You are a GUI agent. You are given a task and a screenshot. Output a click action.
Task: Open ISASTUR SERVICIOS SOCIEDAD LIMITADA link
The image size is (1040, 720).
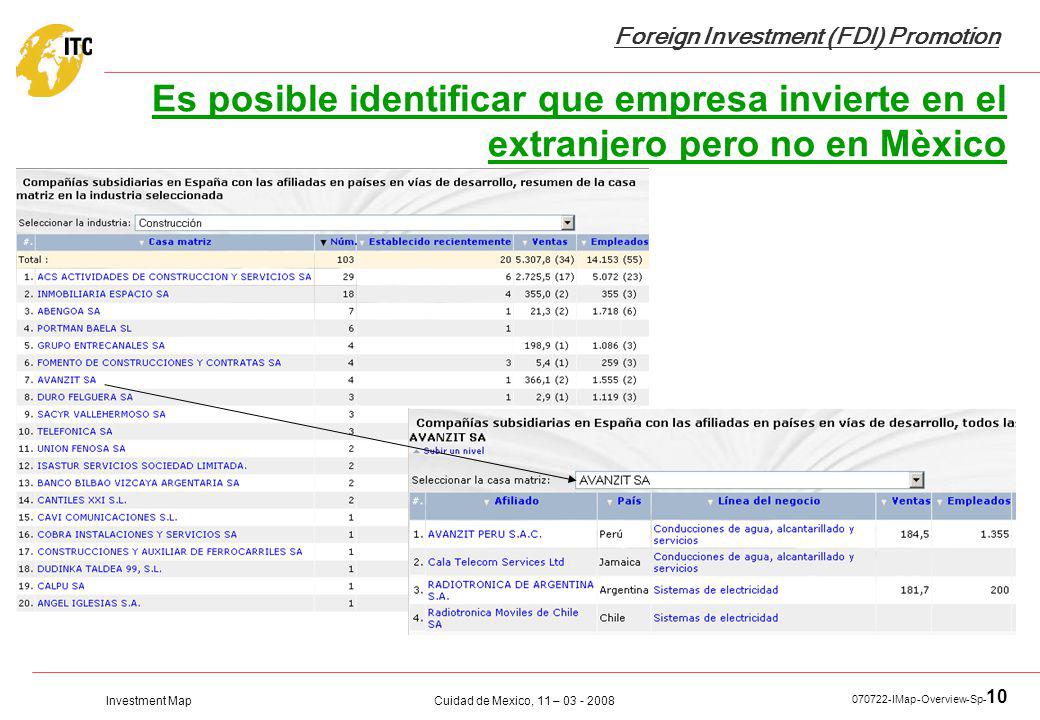click(142, 467)
